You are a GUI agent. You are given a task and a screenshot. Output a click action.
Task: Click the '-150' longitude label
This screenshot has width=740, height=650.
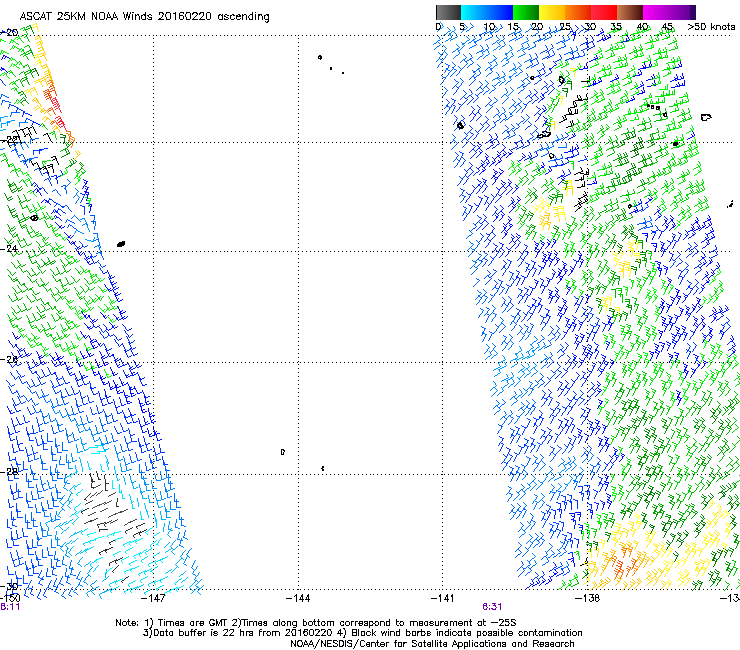pos(10,598)
